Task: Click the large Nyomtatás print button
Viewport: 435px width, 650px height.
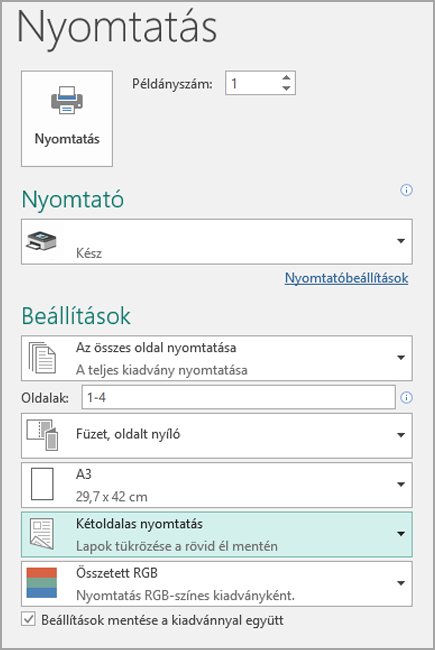Action: pos(67,119)
